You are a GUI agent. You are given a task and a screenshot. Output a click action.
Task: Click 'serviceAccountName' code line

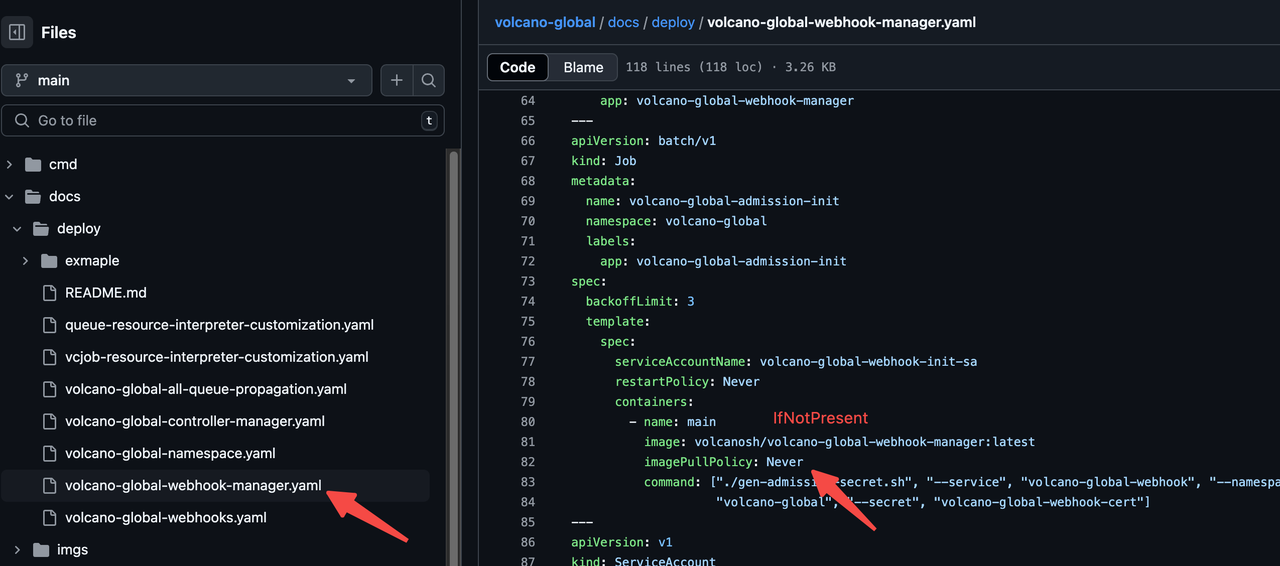[x=796, y=361]
